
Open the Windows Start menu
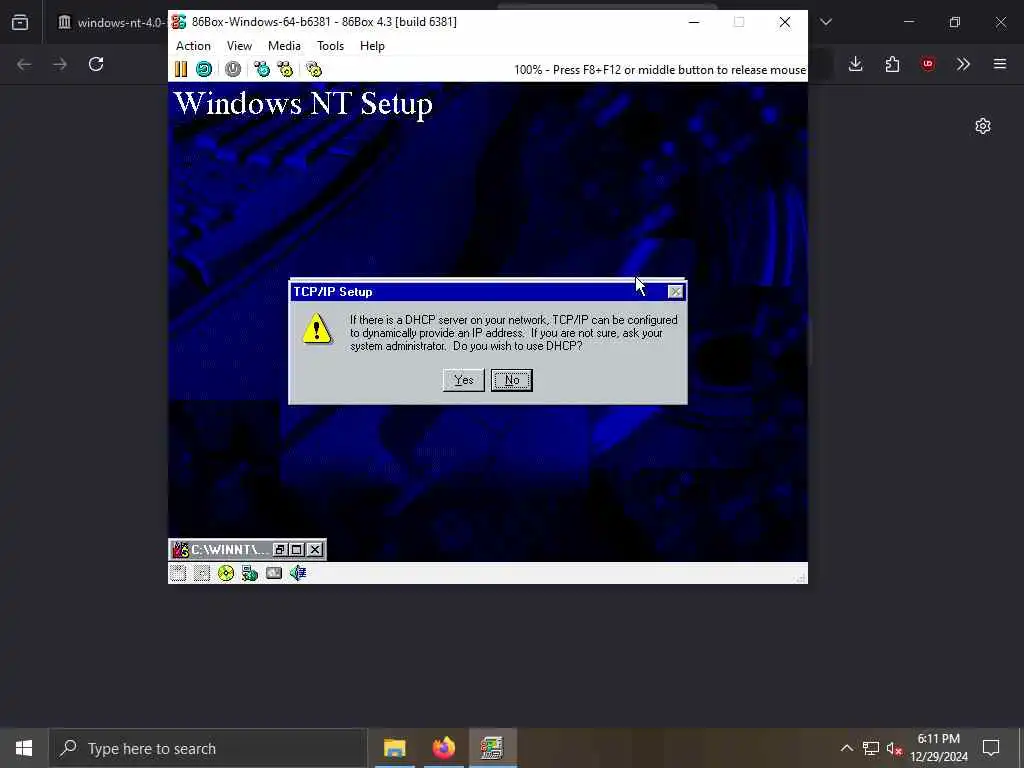click(24, 748)
